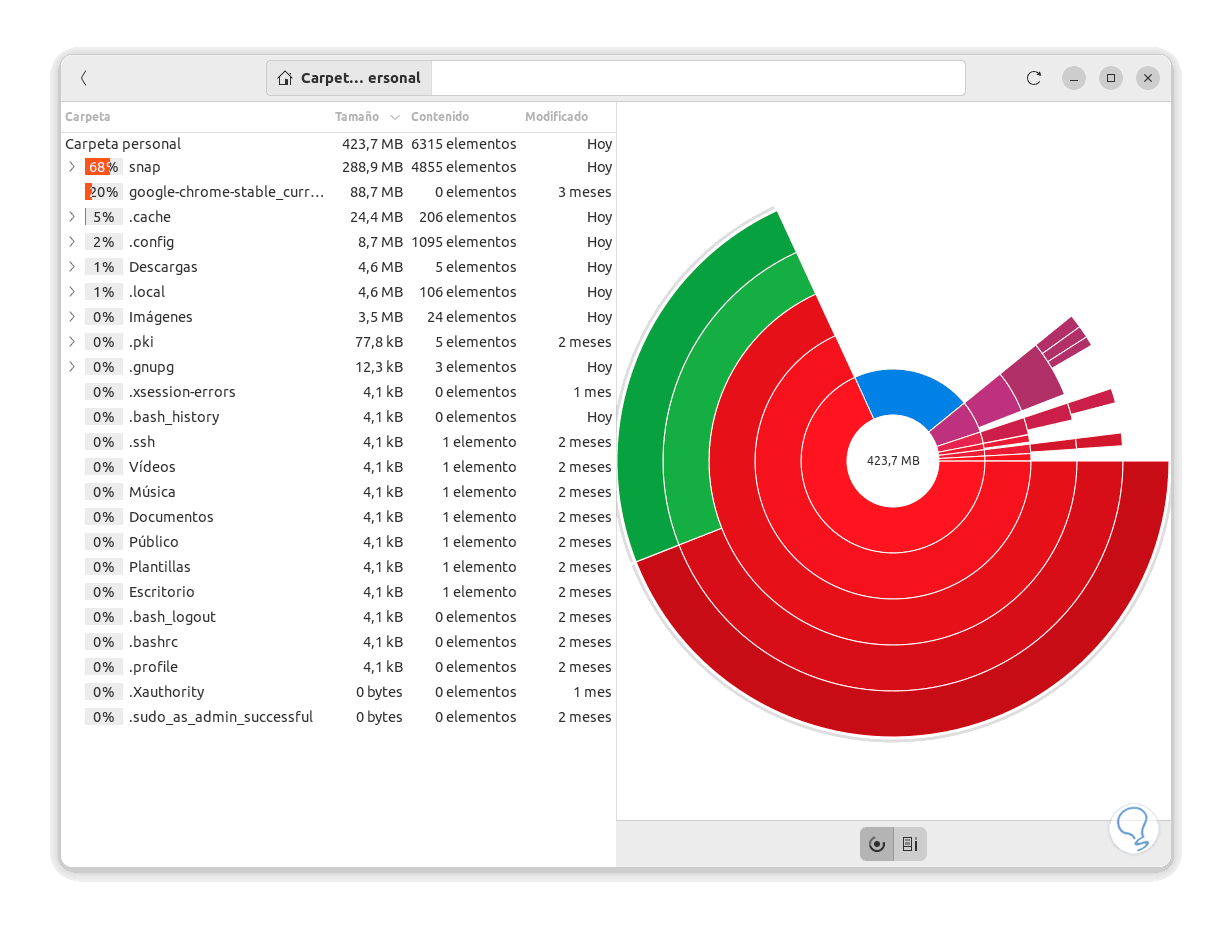This screenshot has height=934, width=1232.
Task: Click the 20% usage bar for google-chrome
Action: (x=104, y=192)
